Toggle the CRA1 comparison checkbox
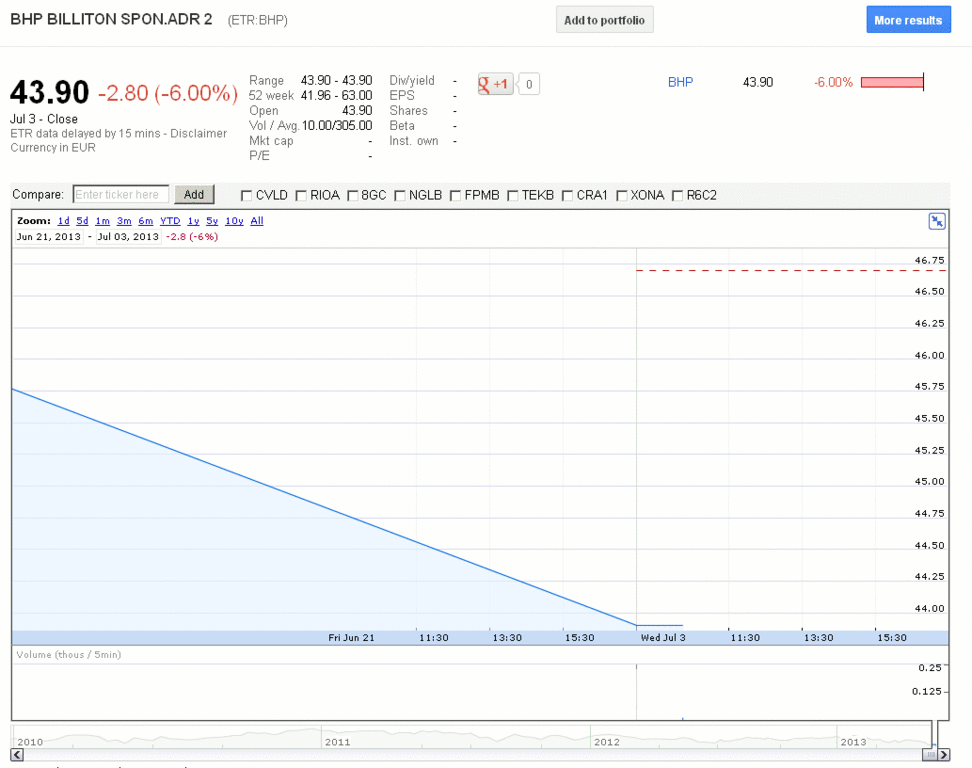The height and width of the screenshot is (768, 972). (567, 196)
